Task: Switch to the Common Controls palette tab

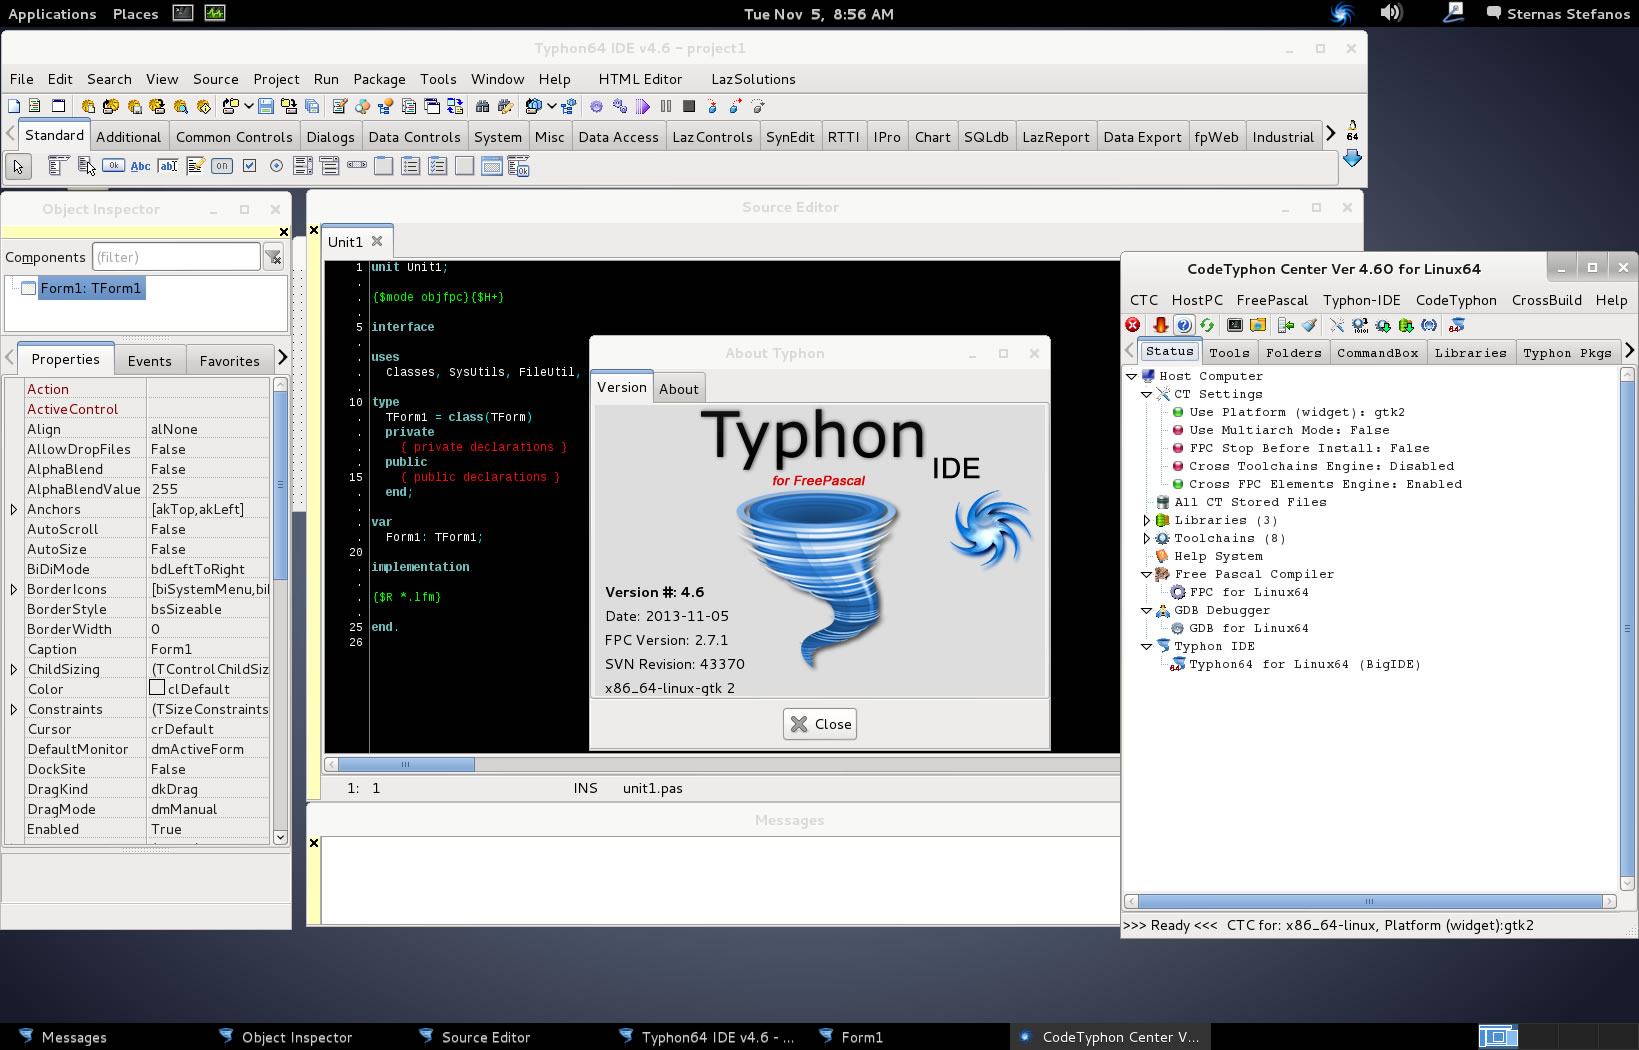Action: click(234, 137)
